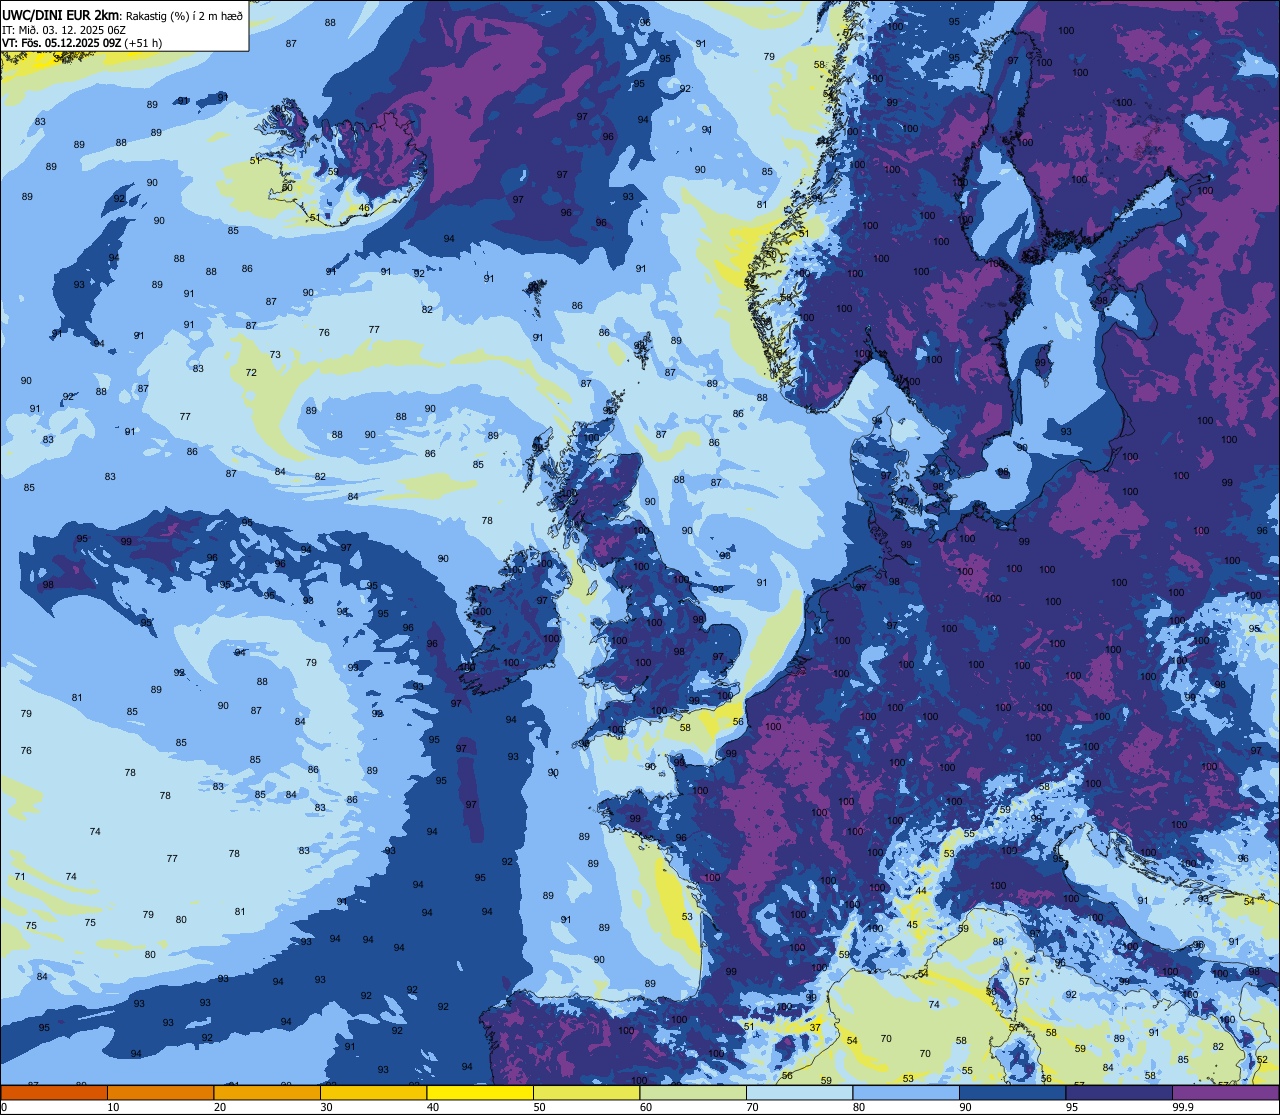The width and height of the screenshot is (1280, 1115).
Task: Click the 90–95% dark blue legend swatch
Action: 1012,1092
